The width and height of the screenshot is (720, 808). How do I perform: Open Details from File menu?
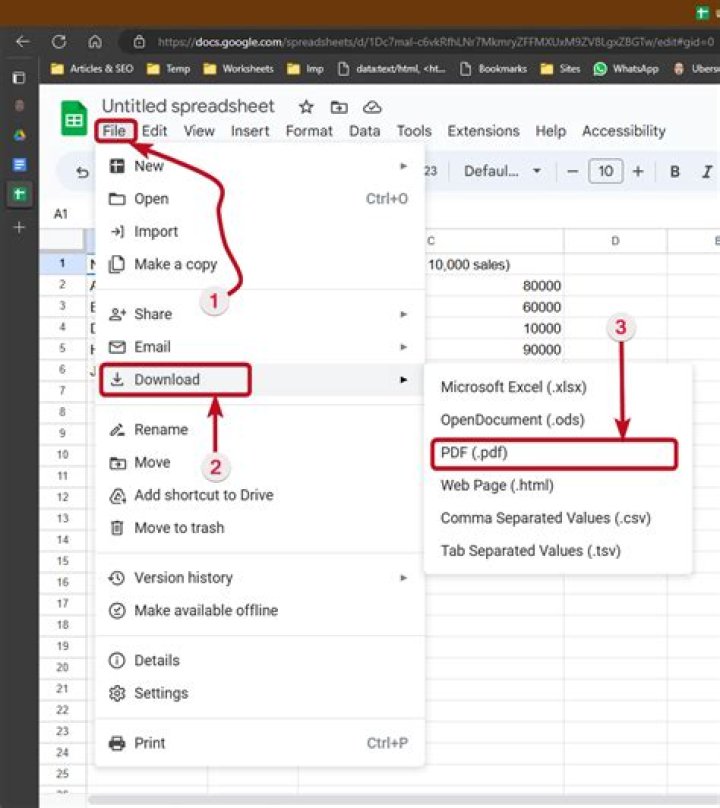point(260,660)
